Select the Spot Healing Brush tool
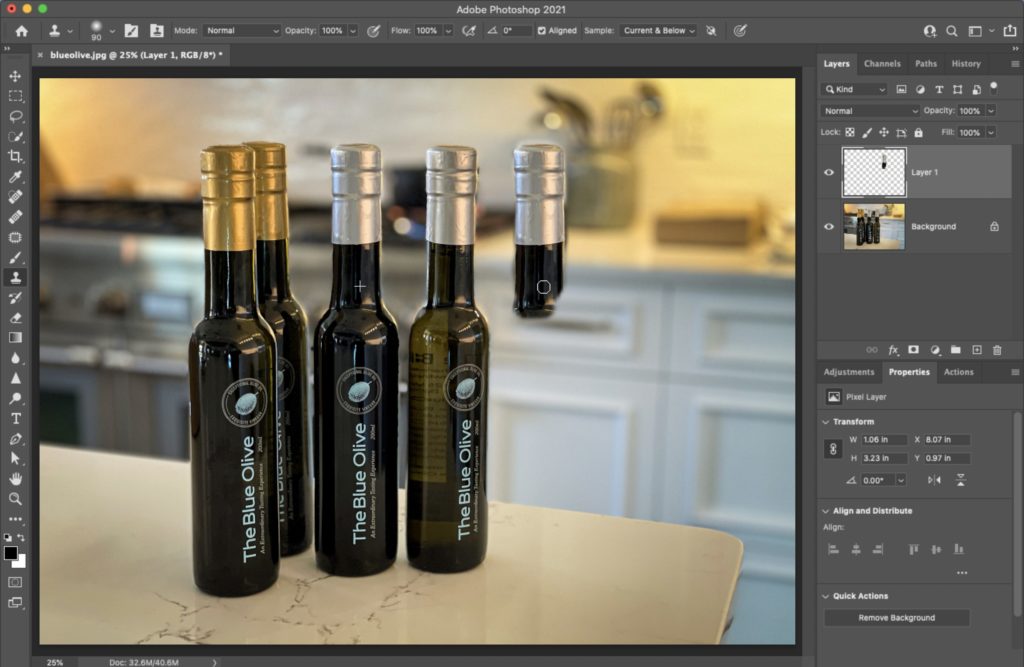 (x=15, y=197)
